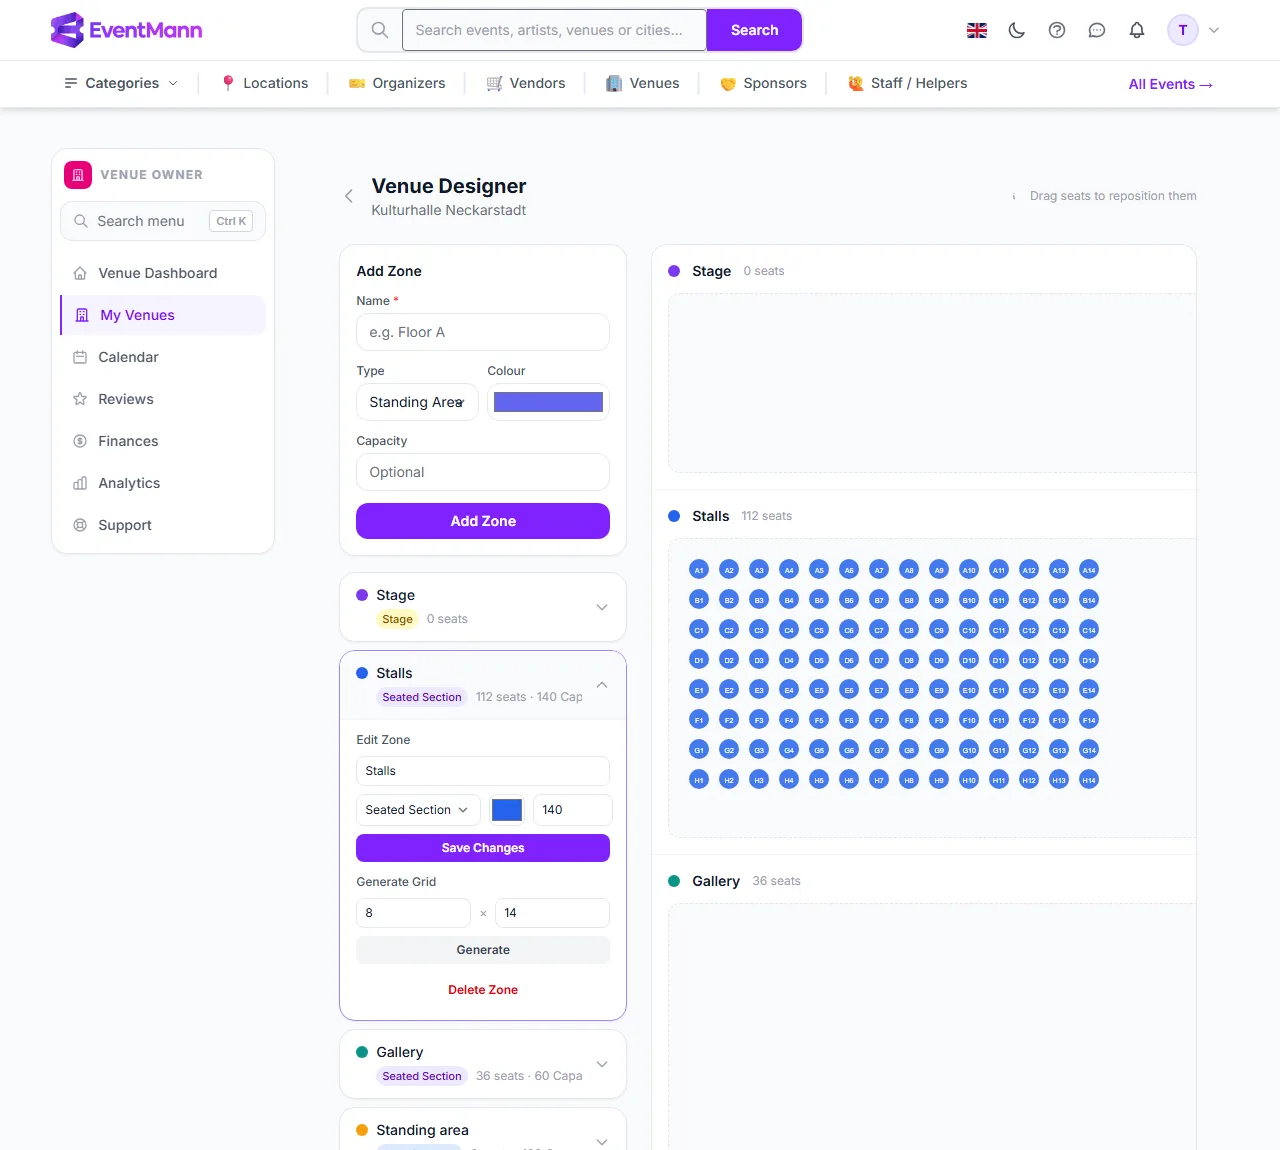The image size is (1280, 1150).
Task: Click the purple Search button
Action: [x=754, y=30]
